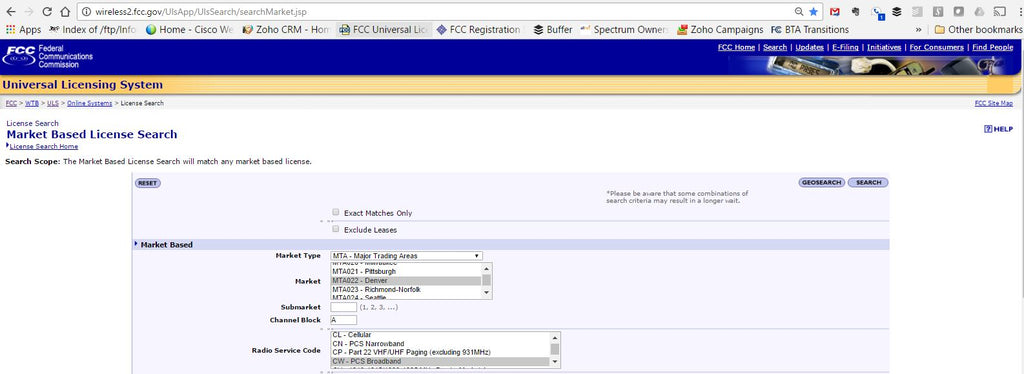
Task: Check Exclude Leases checkbox
Action: (x=336, y=229)
